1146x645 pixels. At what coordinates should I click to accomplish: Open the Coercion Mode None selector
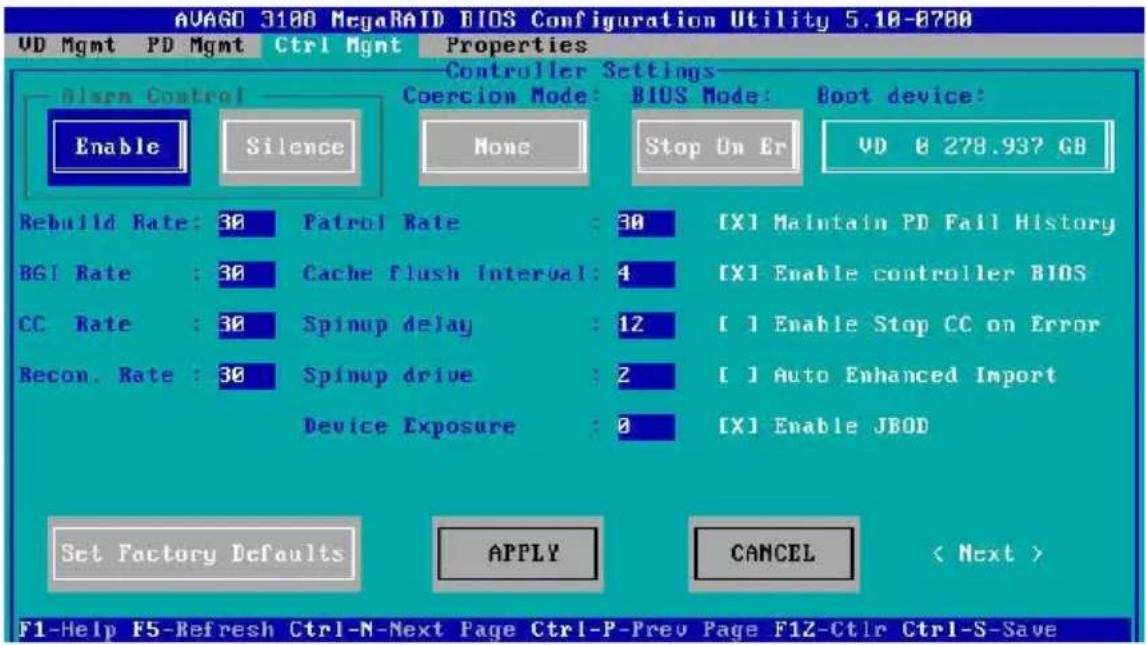pos(504,147)
